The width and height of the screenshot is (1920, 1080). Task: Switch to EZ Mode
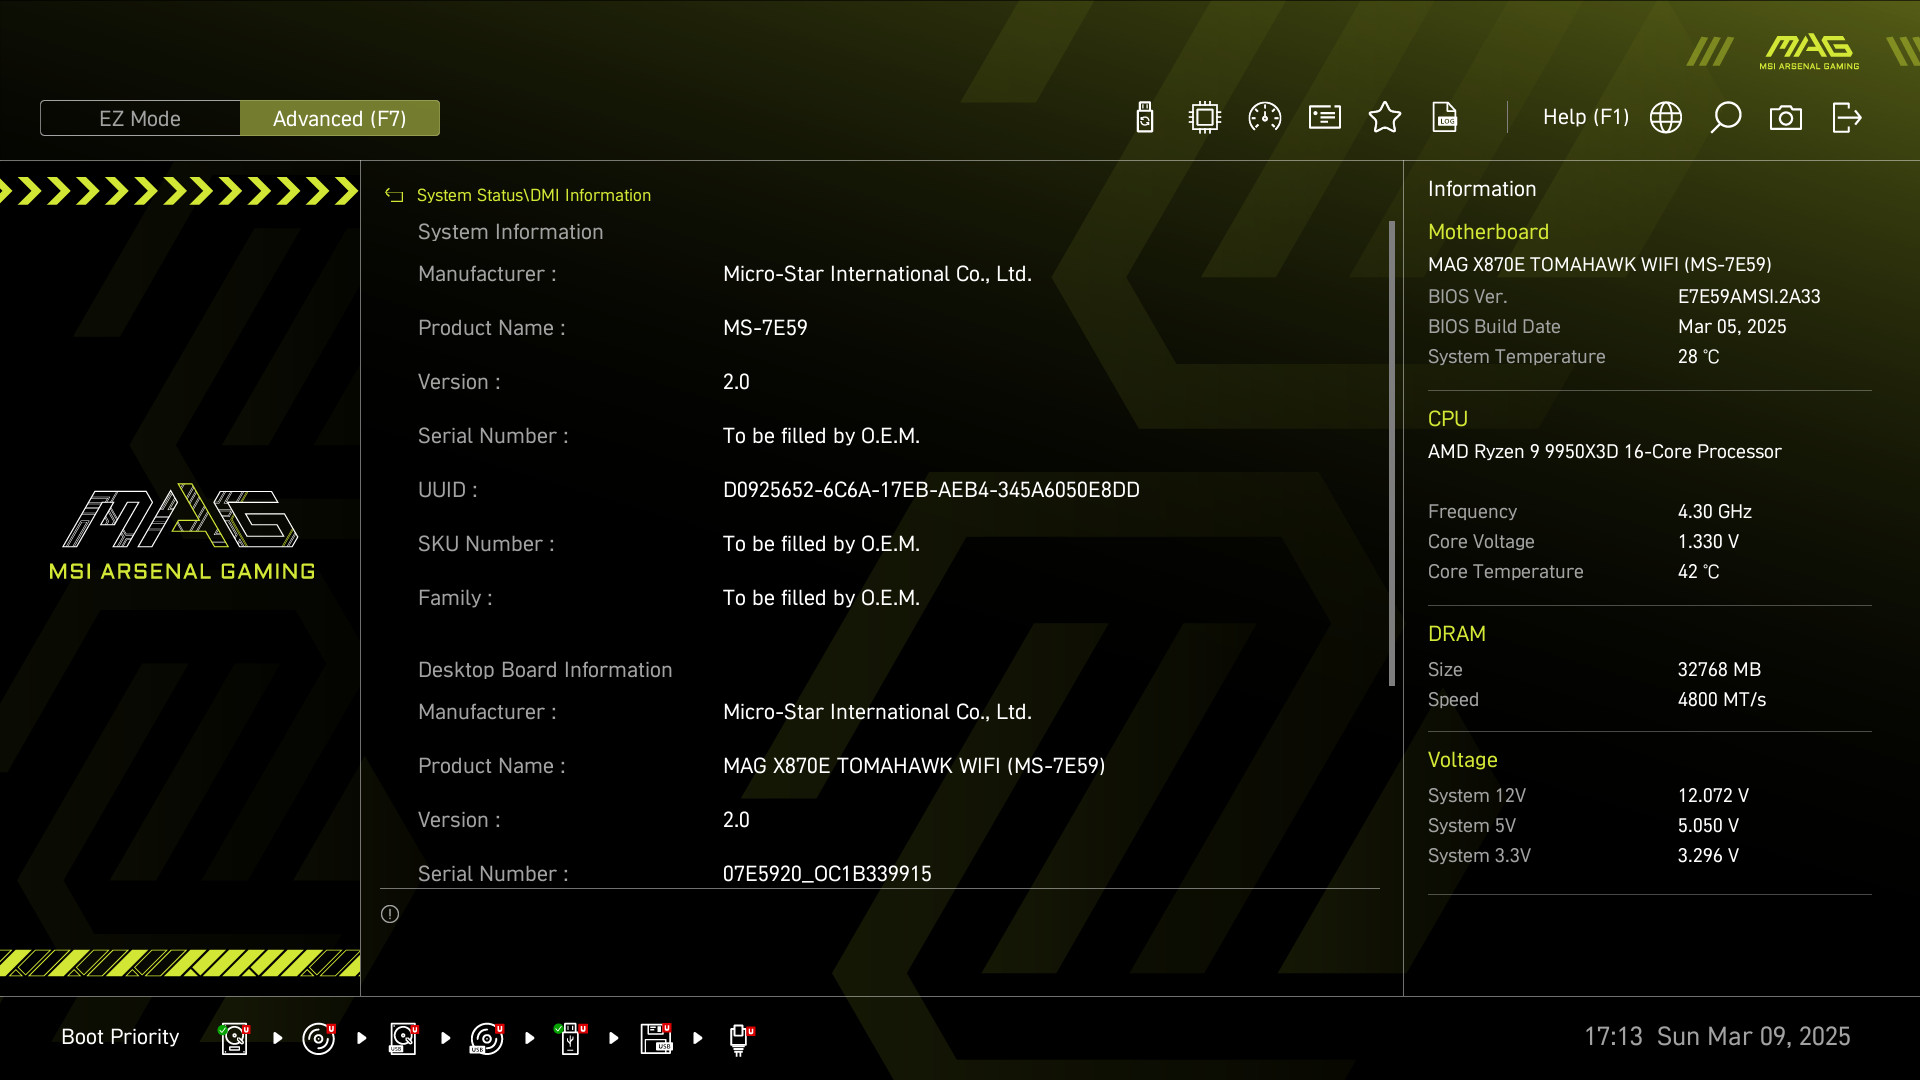point(140,118)
